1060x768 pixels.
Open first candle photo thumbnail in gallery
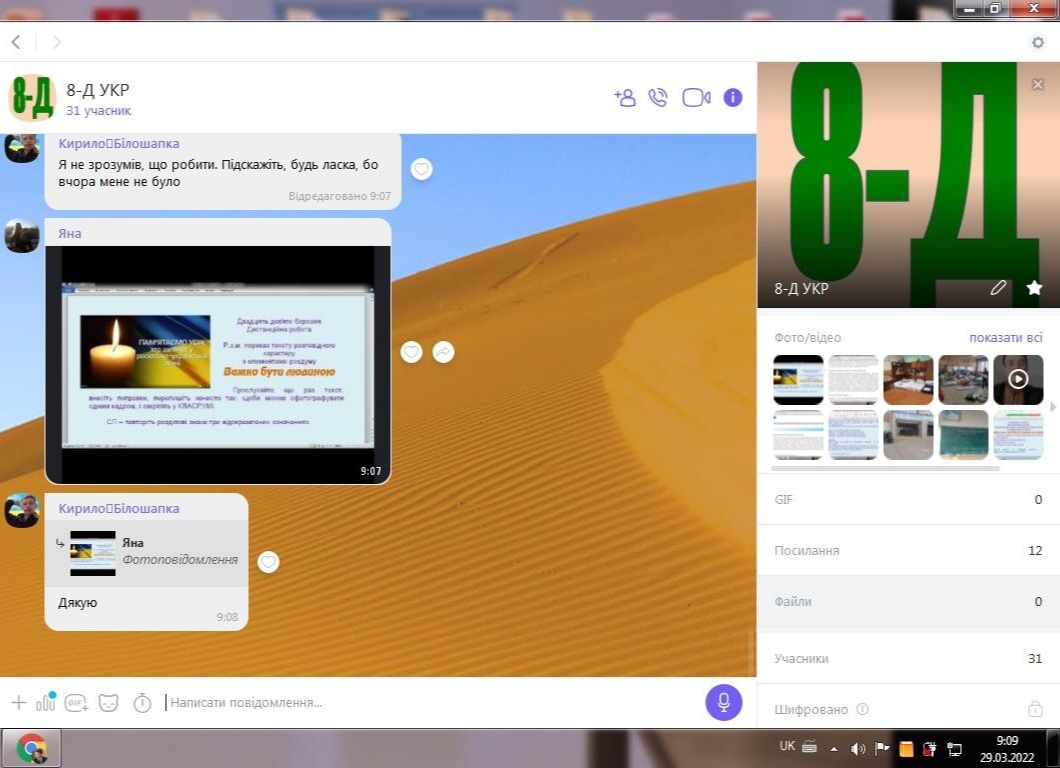coord(798,380)
